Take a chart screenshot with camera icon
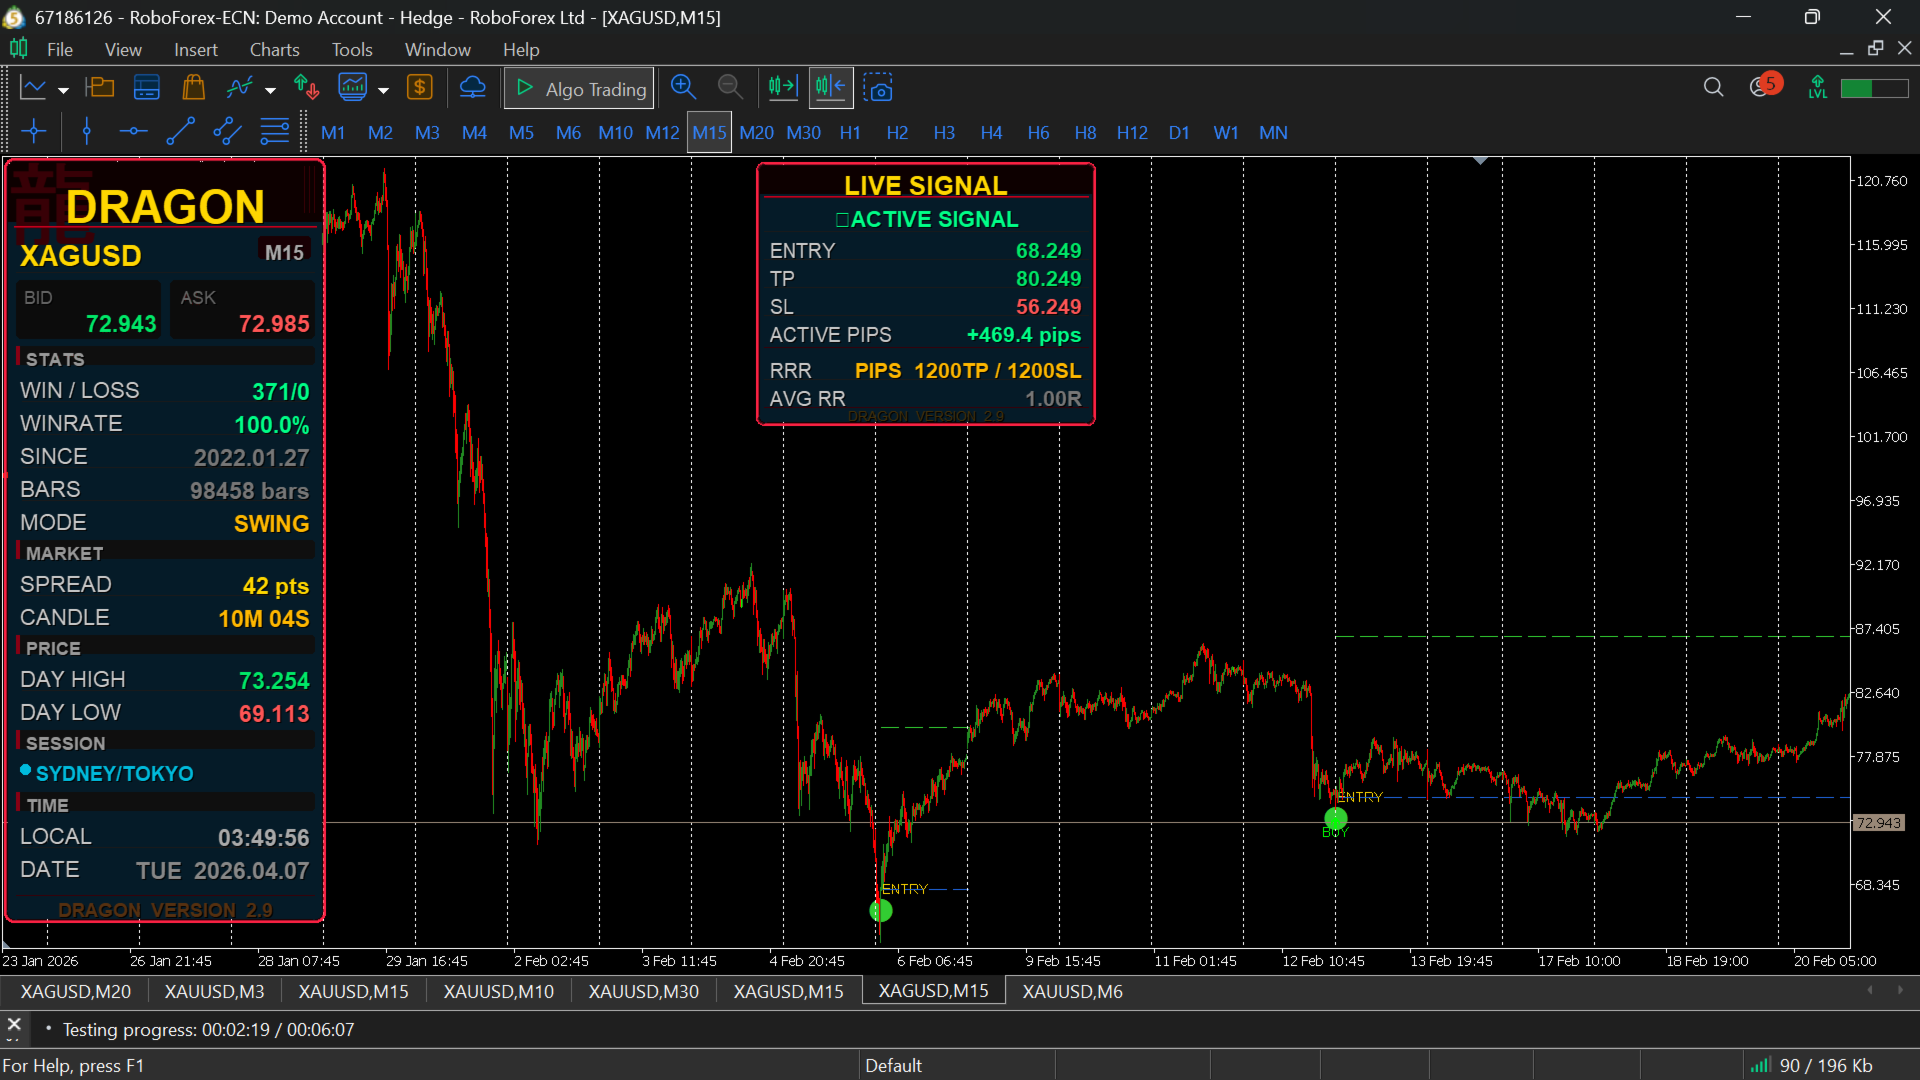 (x=878, y=88)
